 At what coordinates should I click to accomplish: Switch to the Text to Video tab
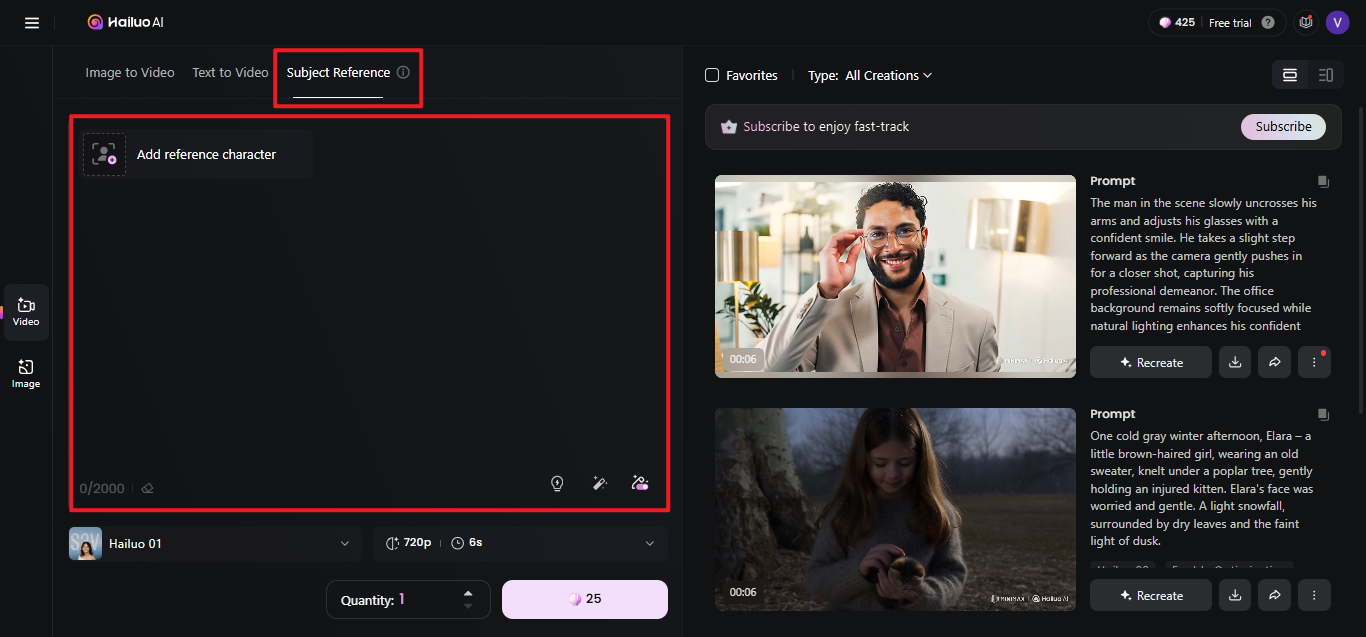click(230, 72)
